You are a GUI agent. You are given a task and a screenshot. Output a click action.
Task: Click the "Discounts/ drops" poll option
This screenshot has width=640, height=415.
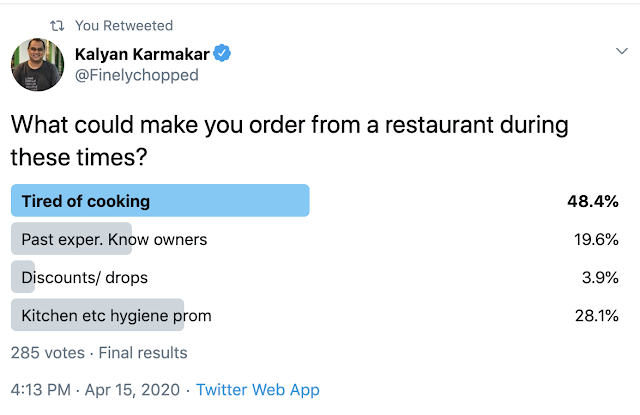click(84, 277)
